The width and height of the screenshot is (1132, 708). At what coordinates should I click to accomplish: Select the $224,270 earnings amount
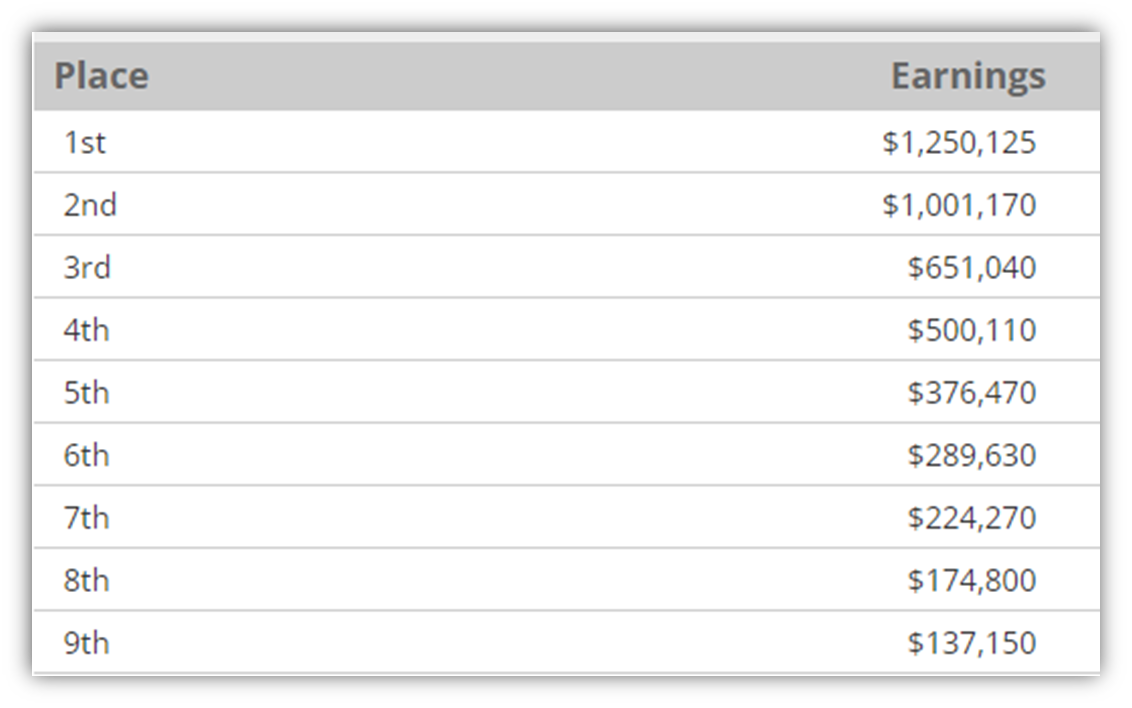click(972, 518)
